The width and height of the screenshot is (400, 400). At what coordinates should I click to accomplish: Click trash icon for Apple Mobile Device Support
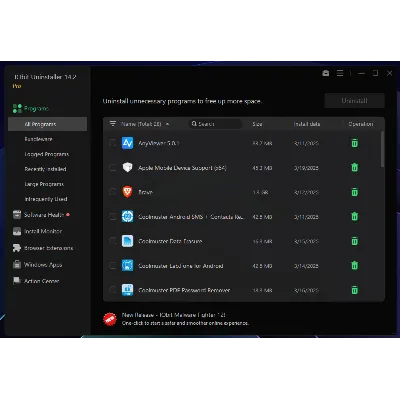click(355, 167)
